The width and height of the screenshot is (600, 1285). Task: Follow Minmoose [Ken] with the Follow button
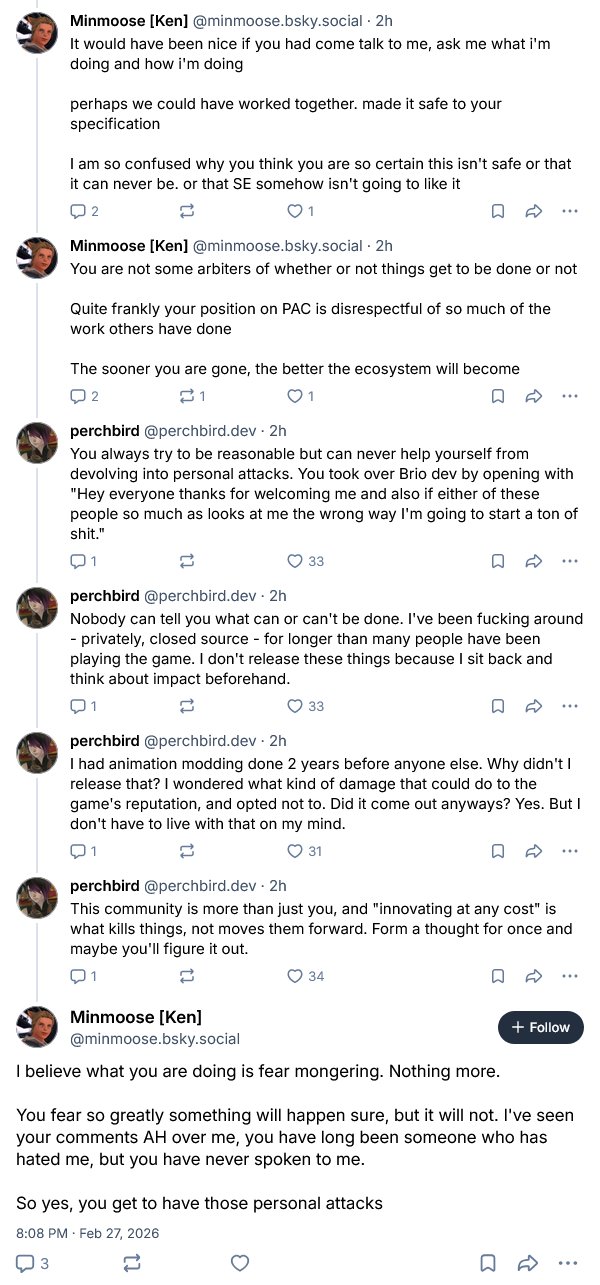[540, 1027]
